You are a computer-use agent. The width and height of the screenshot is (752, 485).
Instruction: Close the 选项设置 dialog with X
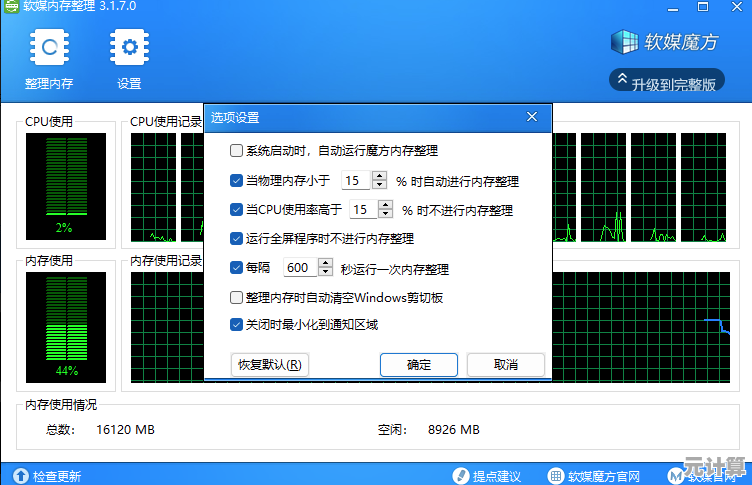point(532,118)
